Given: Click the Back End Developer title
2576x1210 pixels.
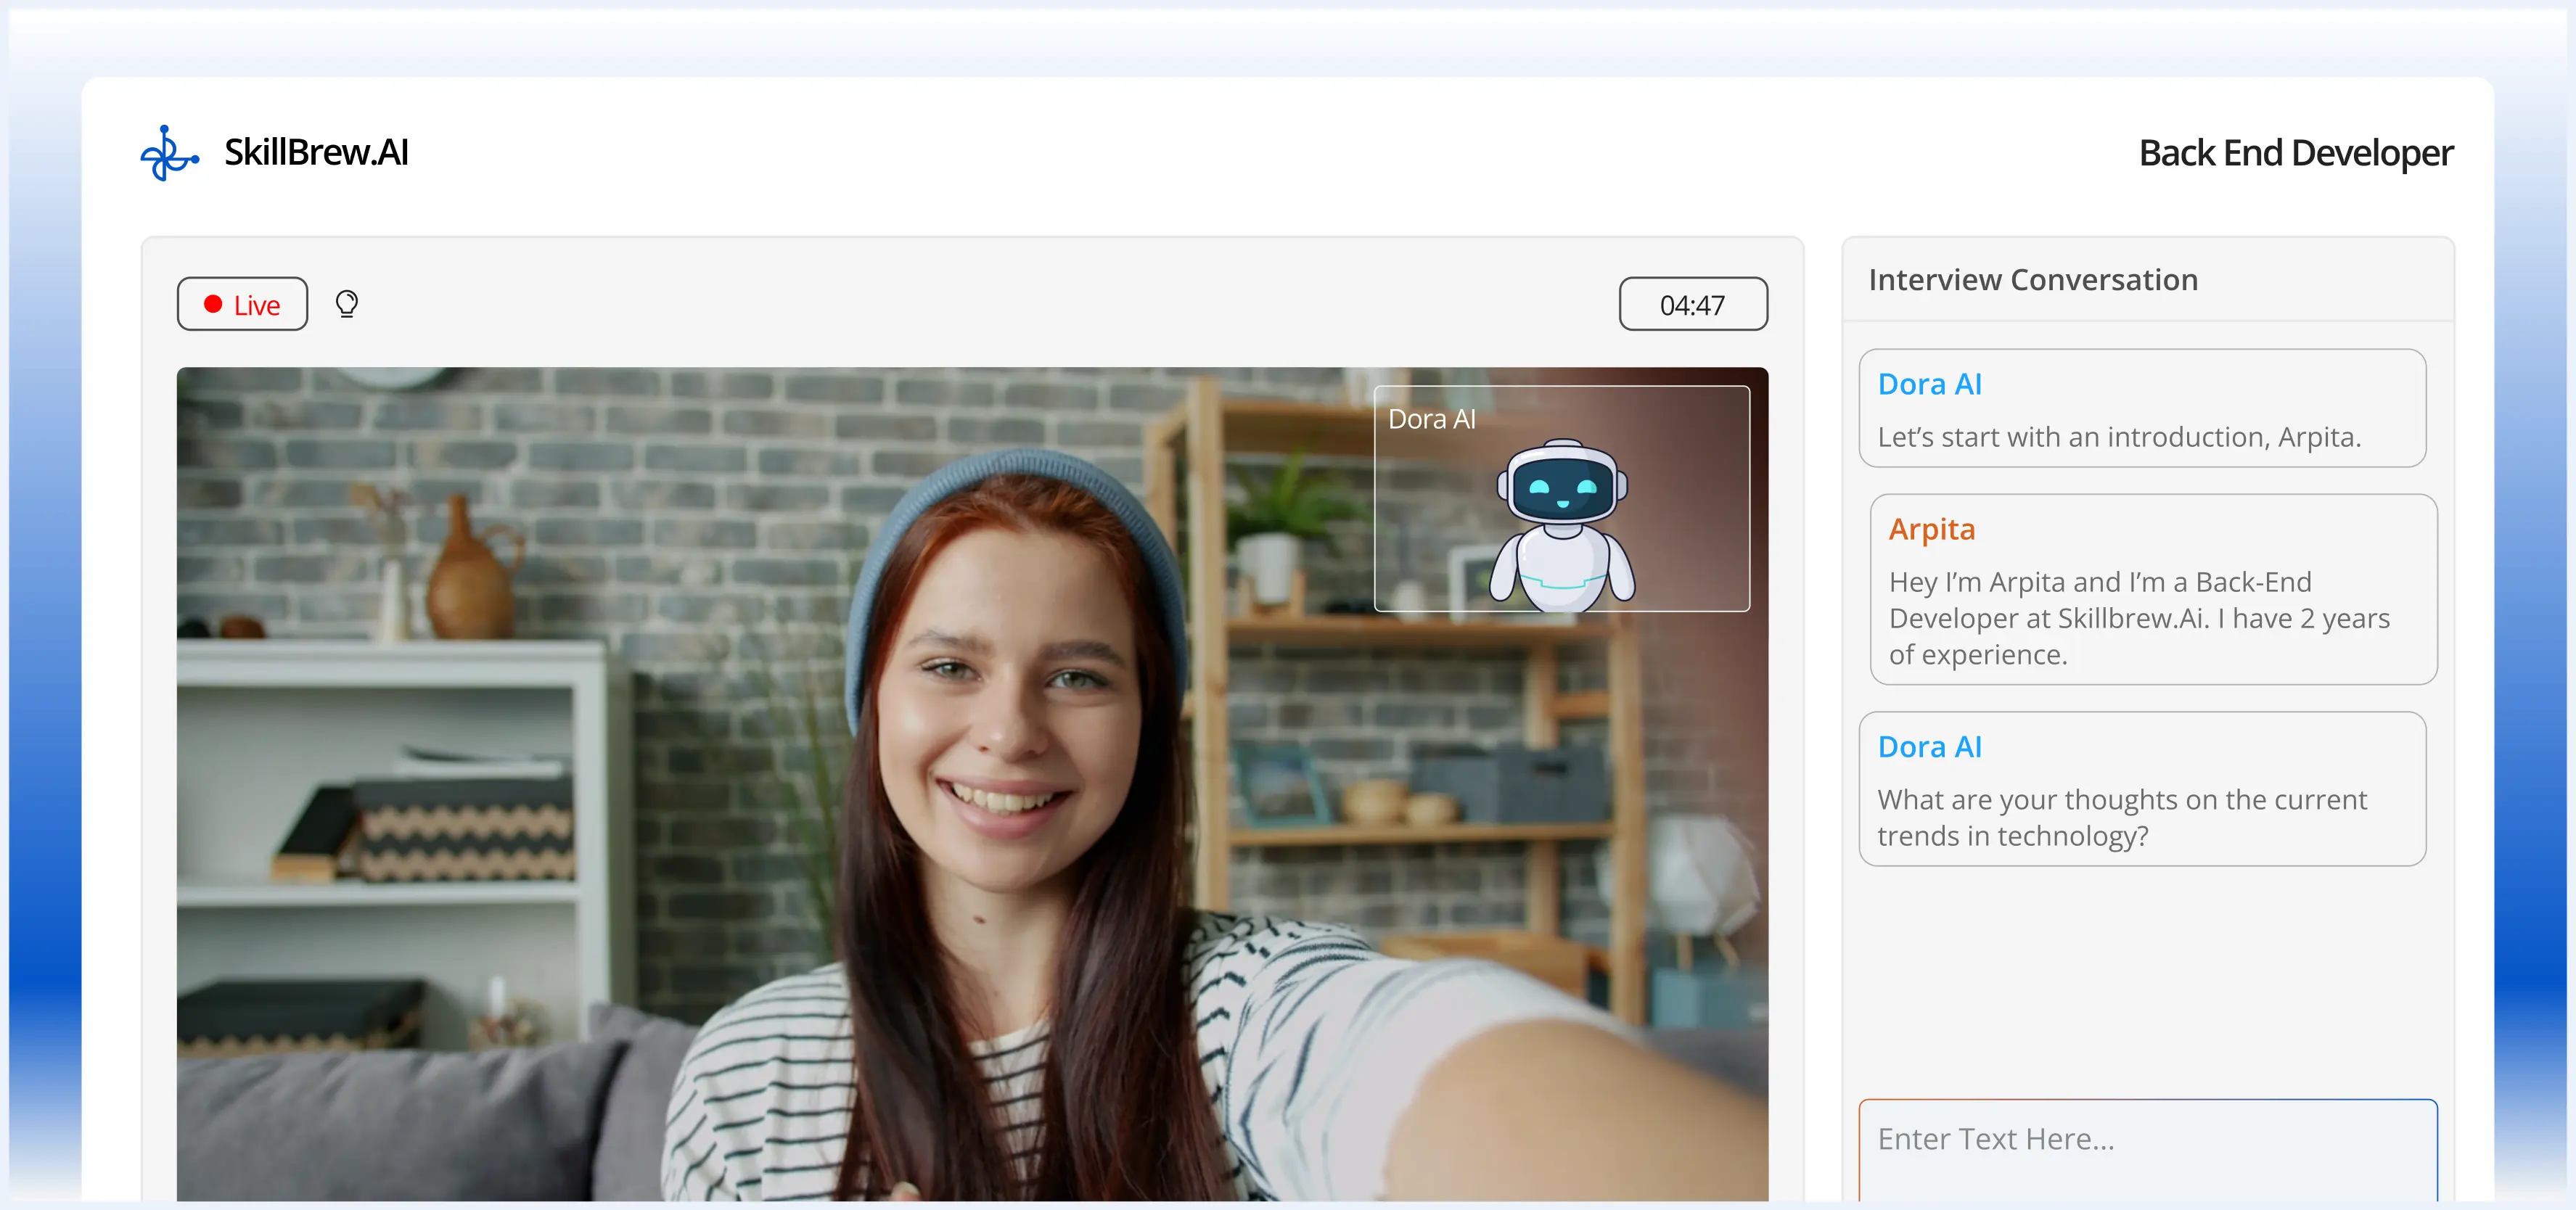Looking at the screenshot, I should click(x=2295, y=153).
